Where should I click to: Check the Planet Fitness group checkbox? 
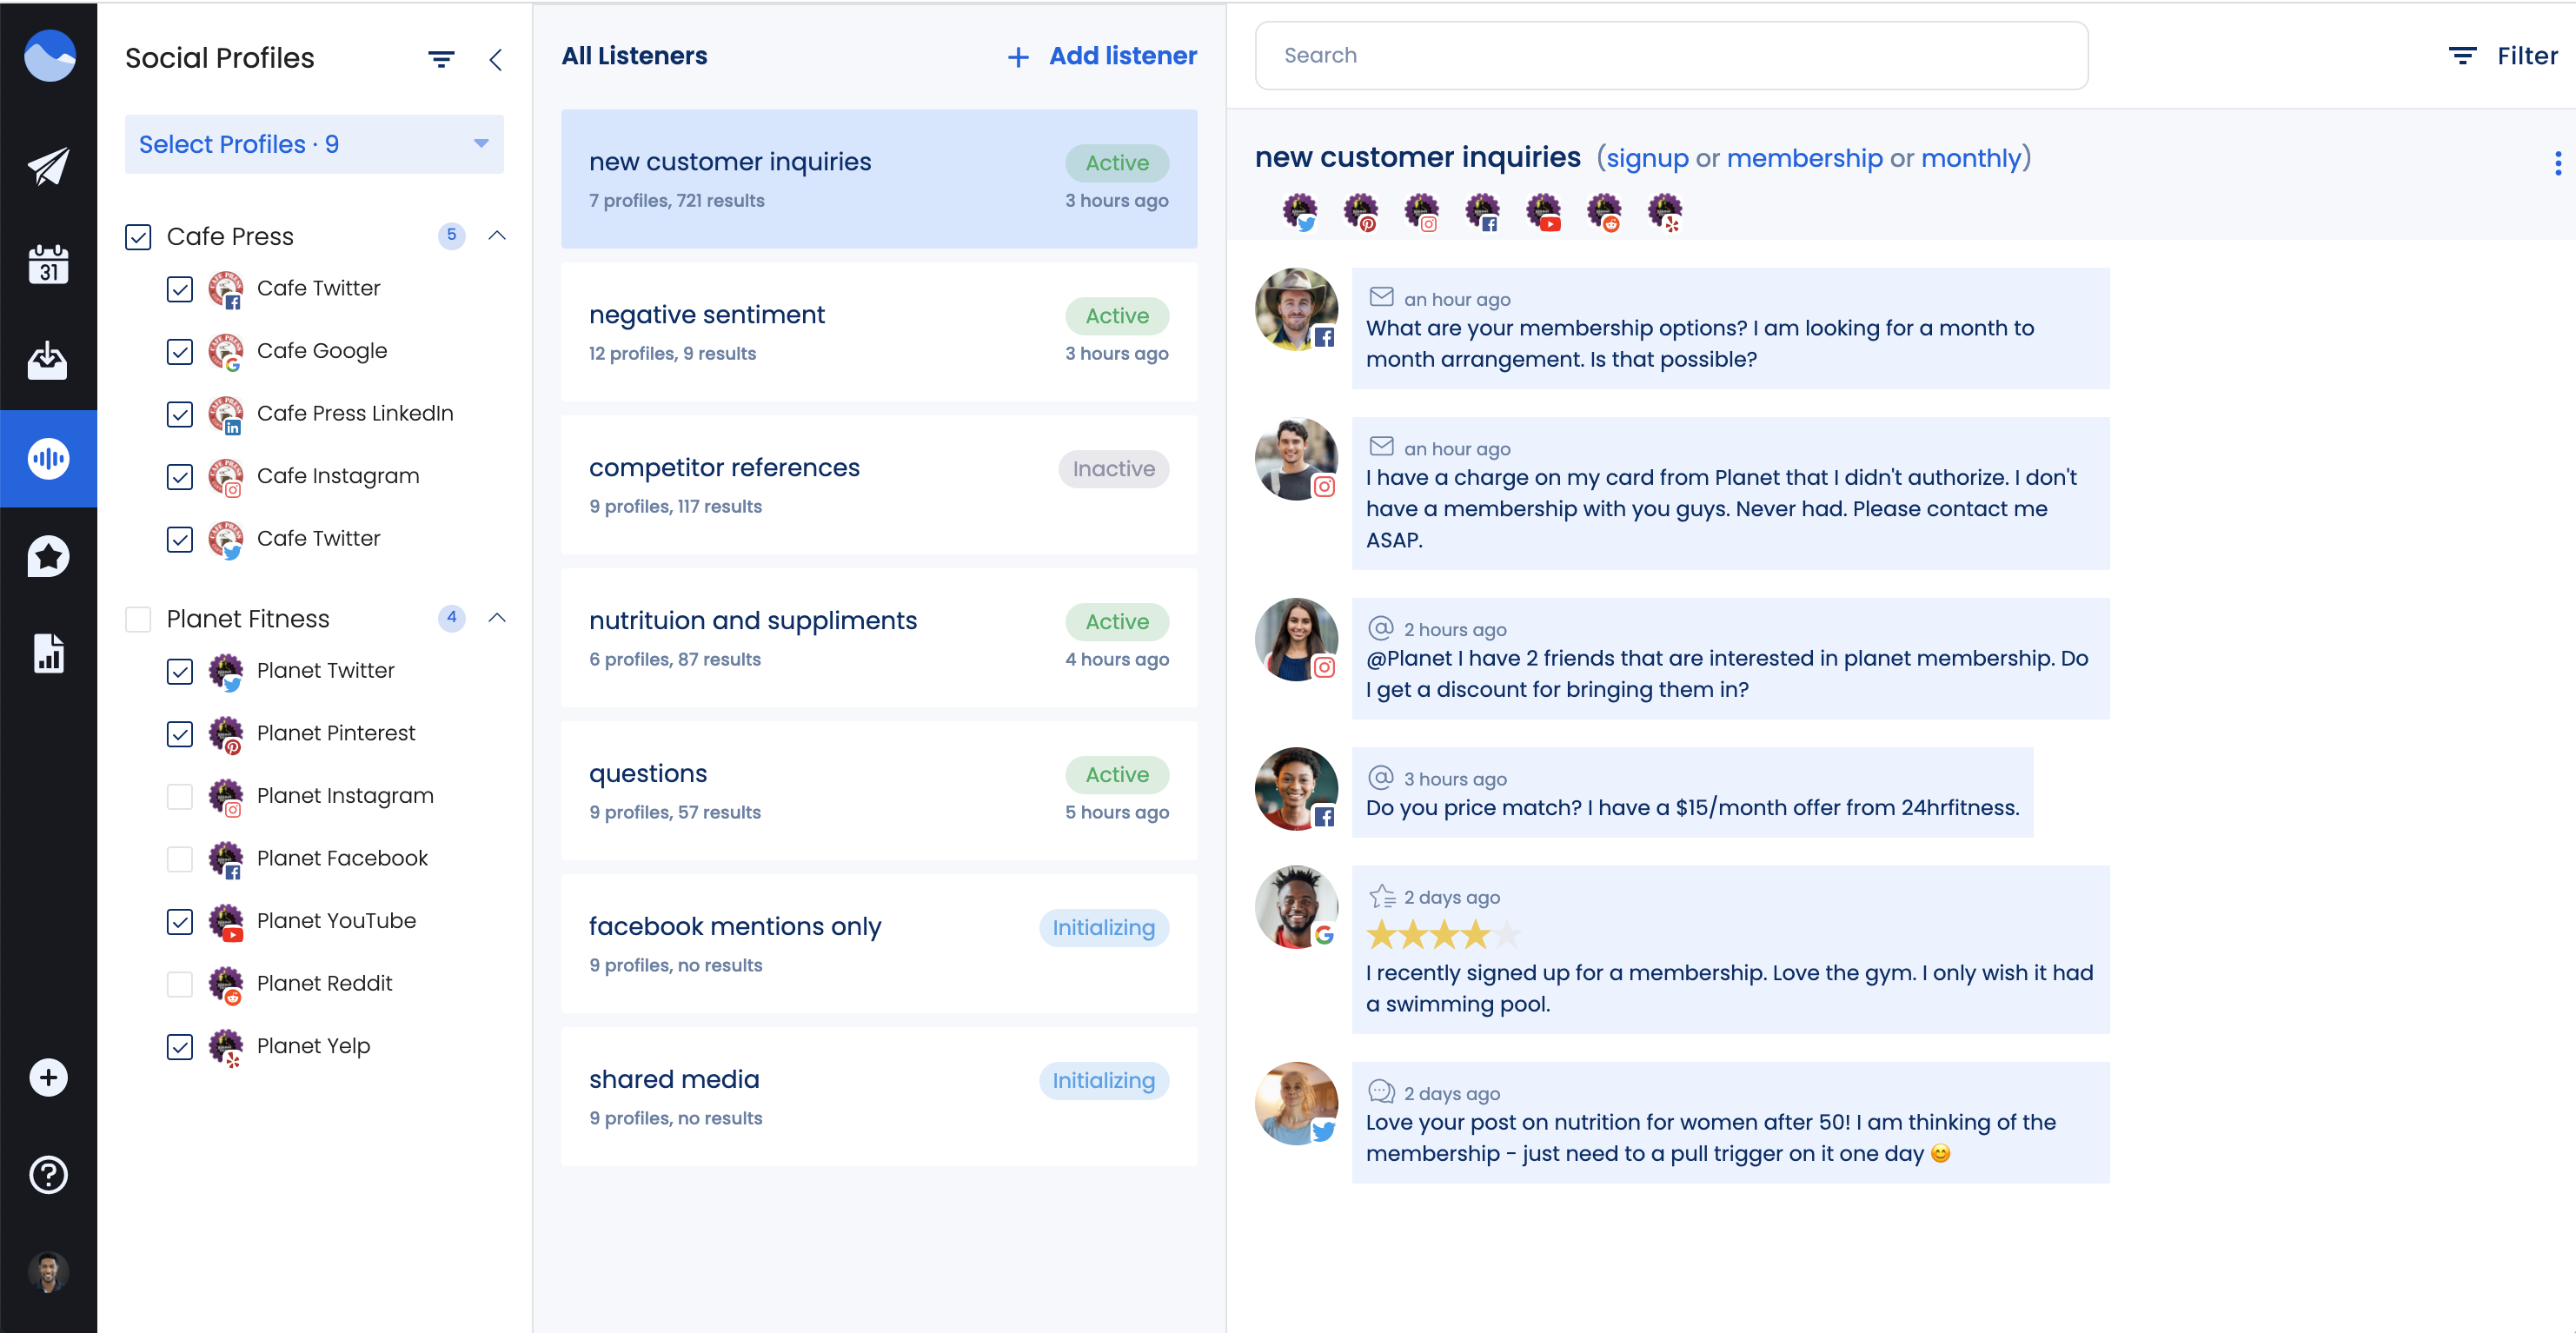click(138, 619)
